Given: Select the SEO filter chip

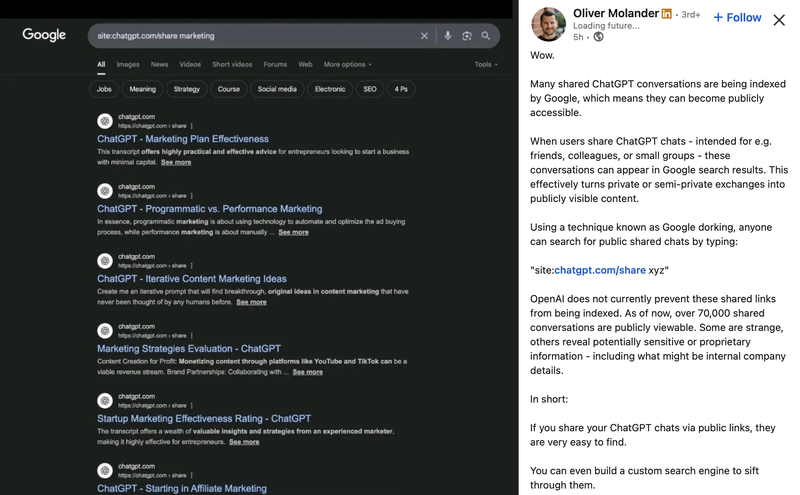Looking at the screenshot, I should 370,89.
